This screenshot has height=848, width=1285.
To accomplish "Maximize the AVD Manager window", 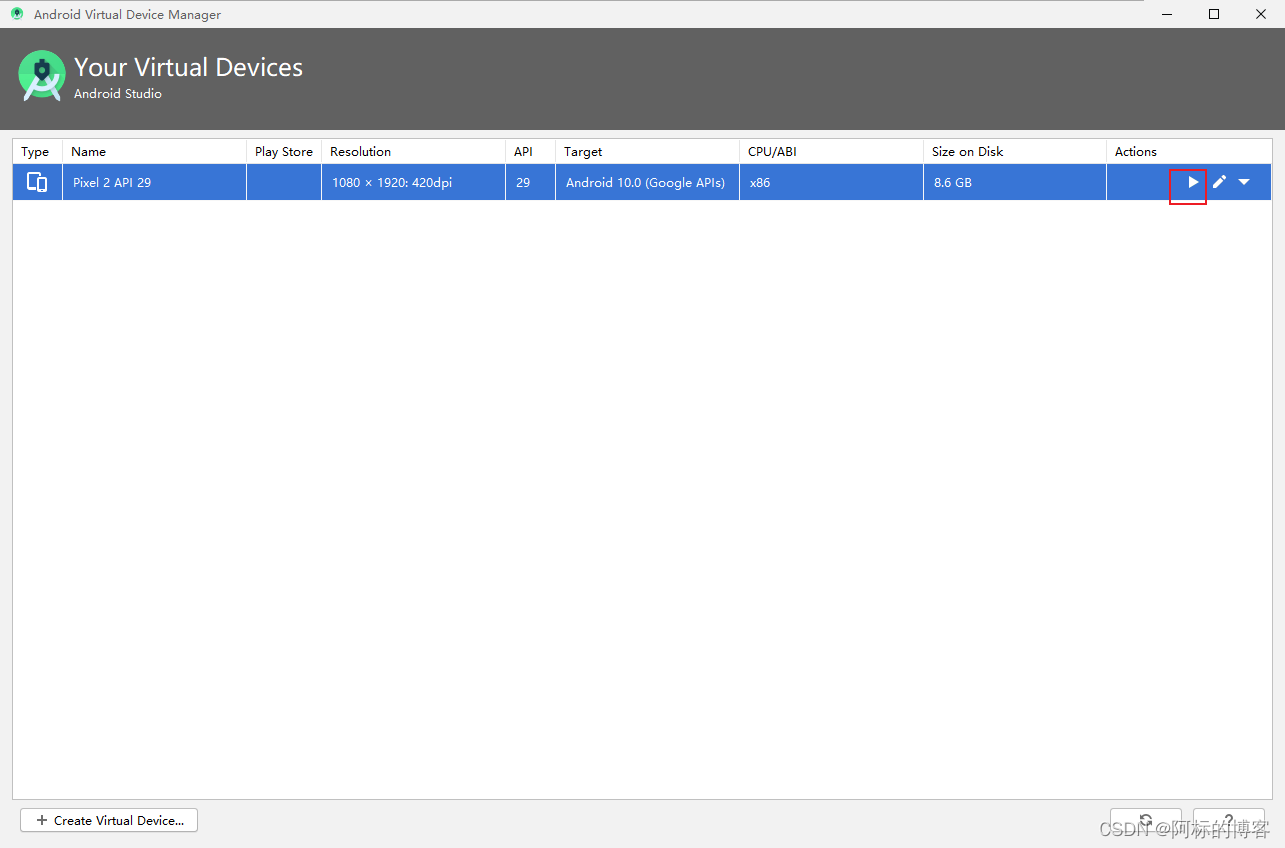I will pos(1214,14).
